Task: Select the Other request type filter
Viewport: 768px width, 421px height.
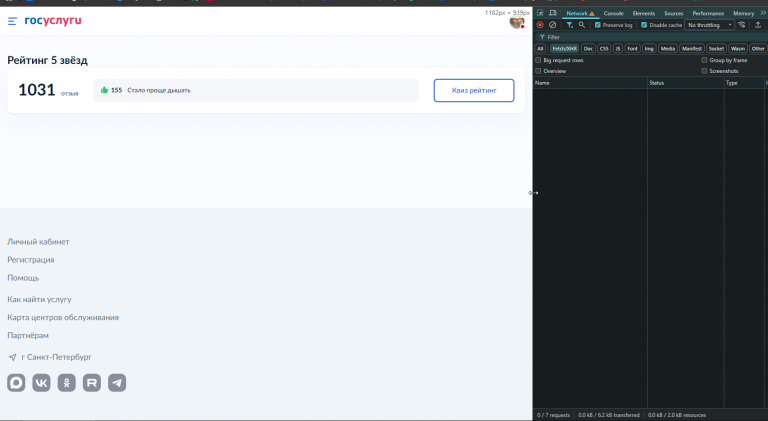Action: tap(758, 48)
